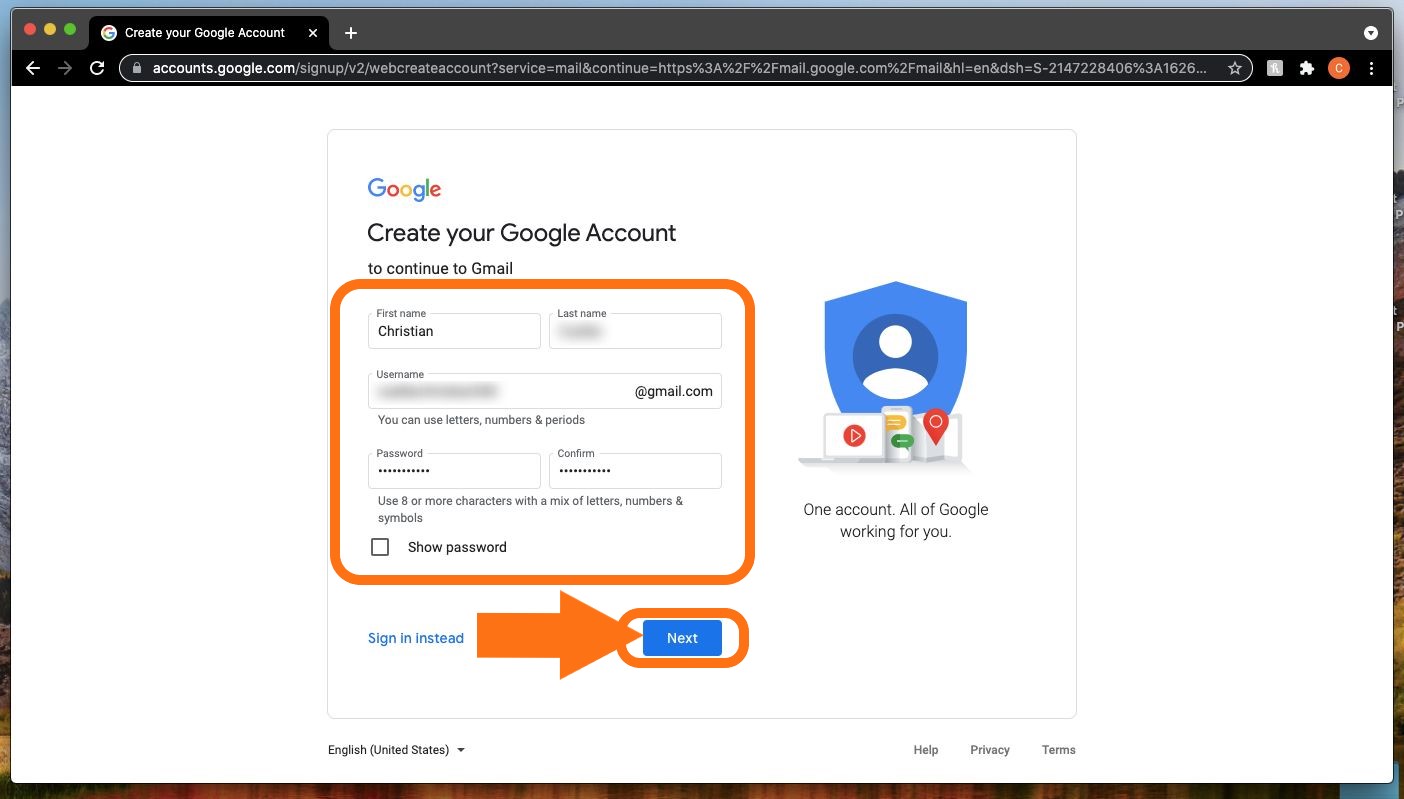Click the "to continue to Gmail" text
This screenshot has height=799, width=1404.
(440, 268)
